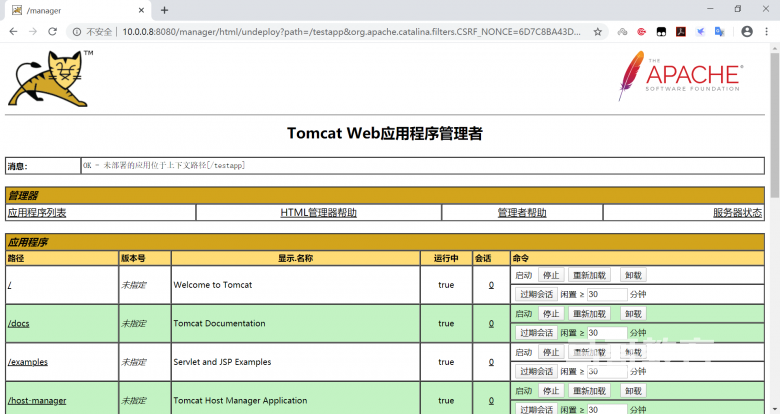The height and width of the screenshot is (414, 780).
Task: Close the /manager tab
Action: (141, 10)
